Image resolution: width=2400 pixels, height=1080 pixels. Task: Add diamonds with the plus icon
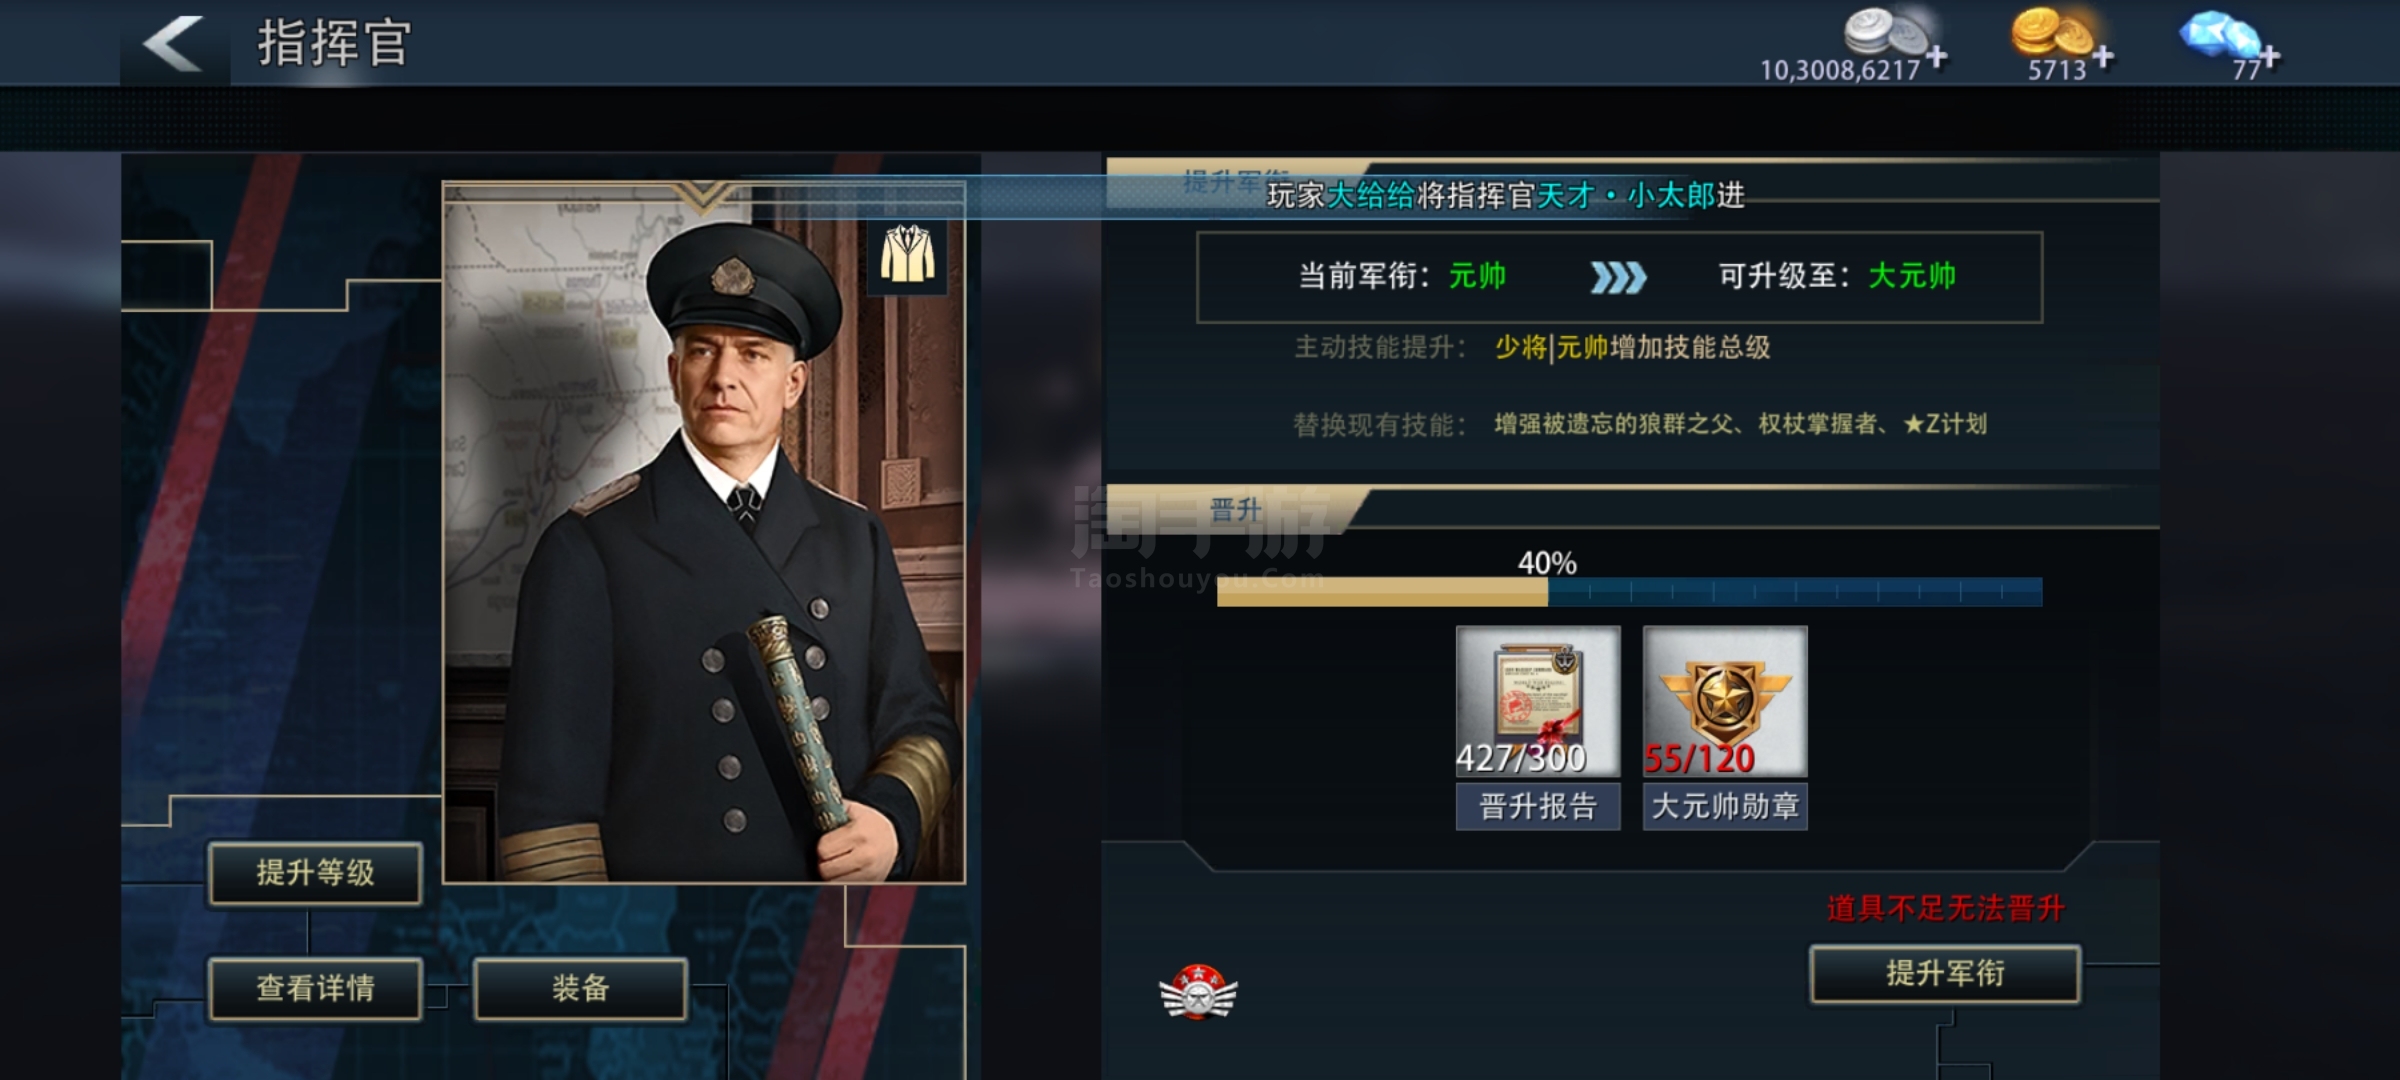[2270, 57]
